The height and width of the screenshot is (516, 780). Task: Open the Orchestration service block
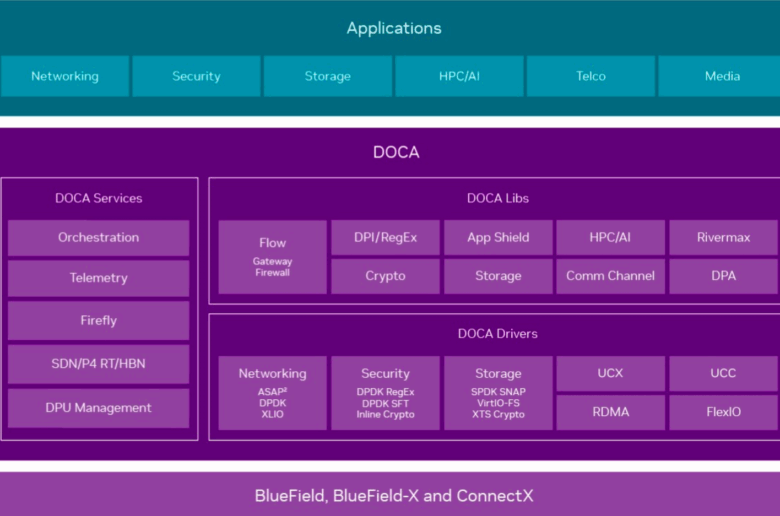point(98,238)
